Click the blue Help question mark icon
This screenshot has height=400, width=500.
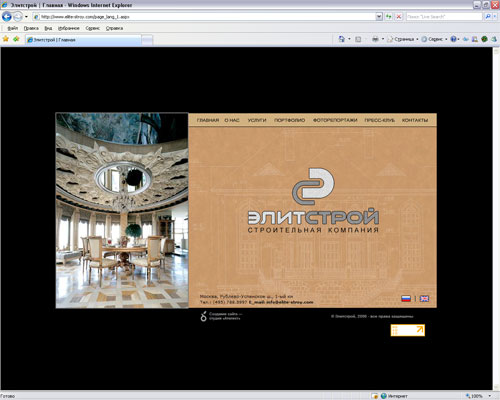click(453, 39)
